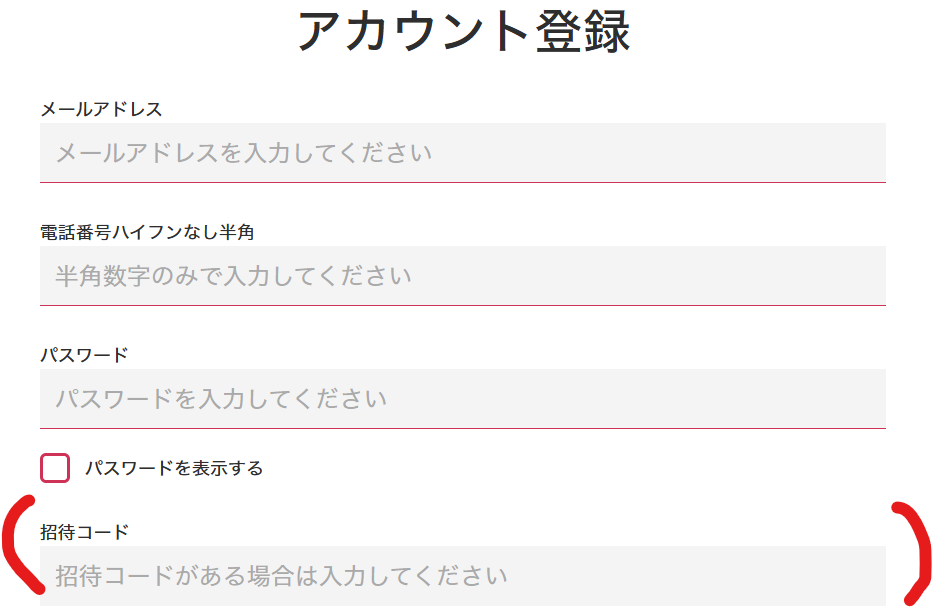
Task: Enable the パスワードを表示する checkbox
Action: [55, 468]
